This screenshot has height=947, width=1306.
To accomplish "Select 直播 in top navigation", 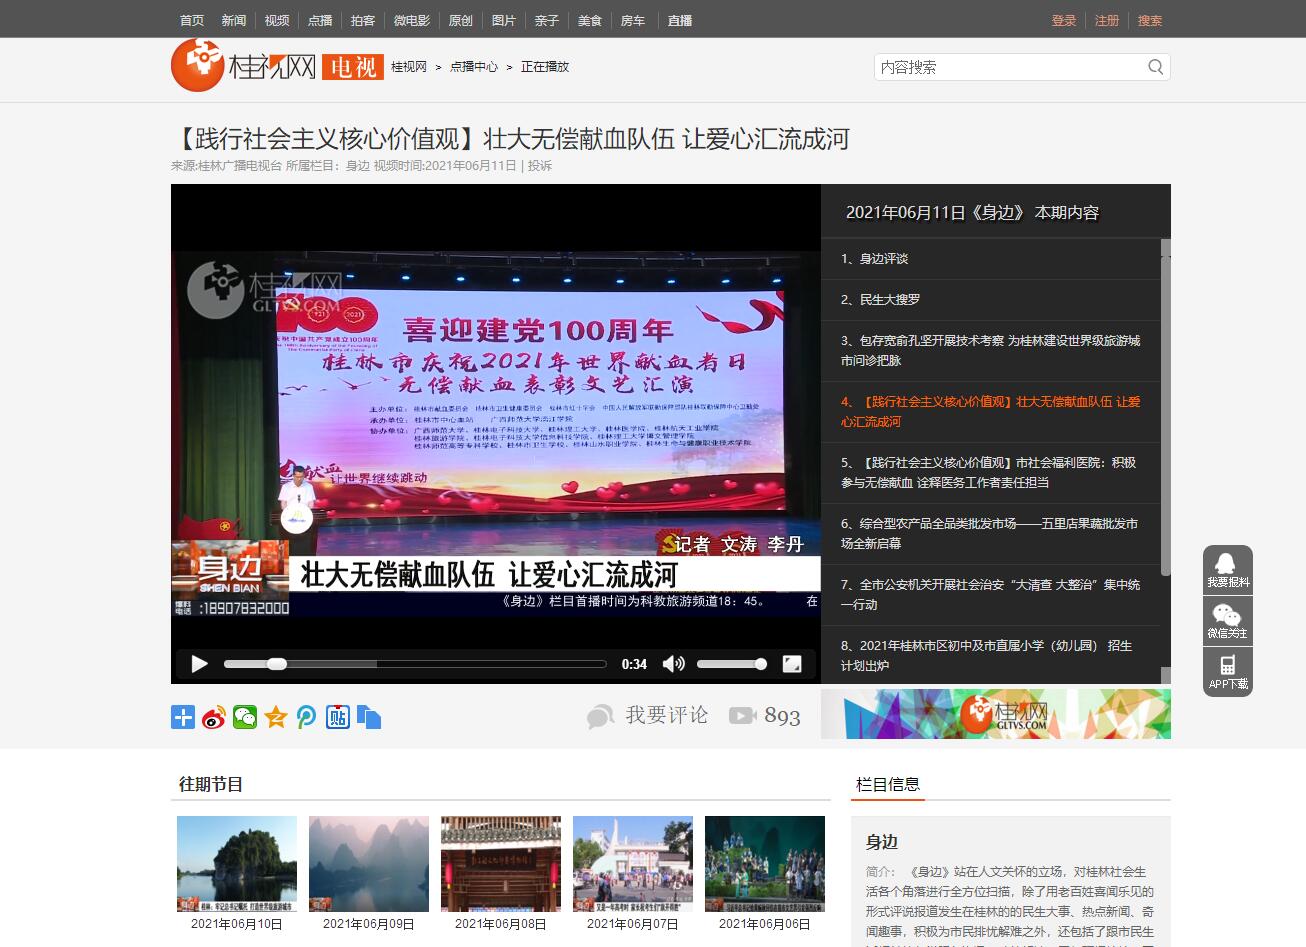I will 680,20.
